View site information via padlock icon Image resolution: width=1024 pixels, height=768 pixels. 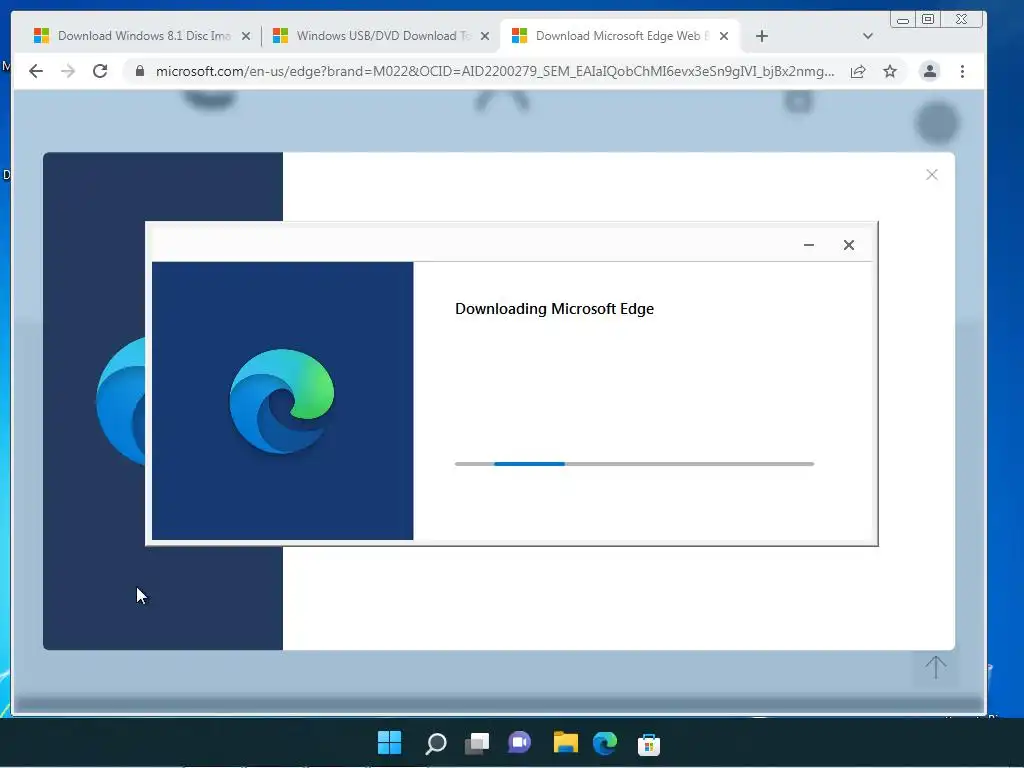coord(139,71)
